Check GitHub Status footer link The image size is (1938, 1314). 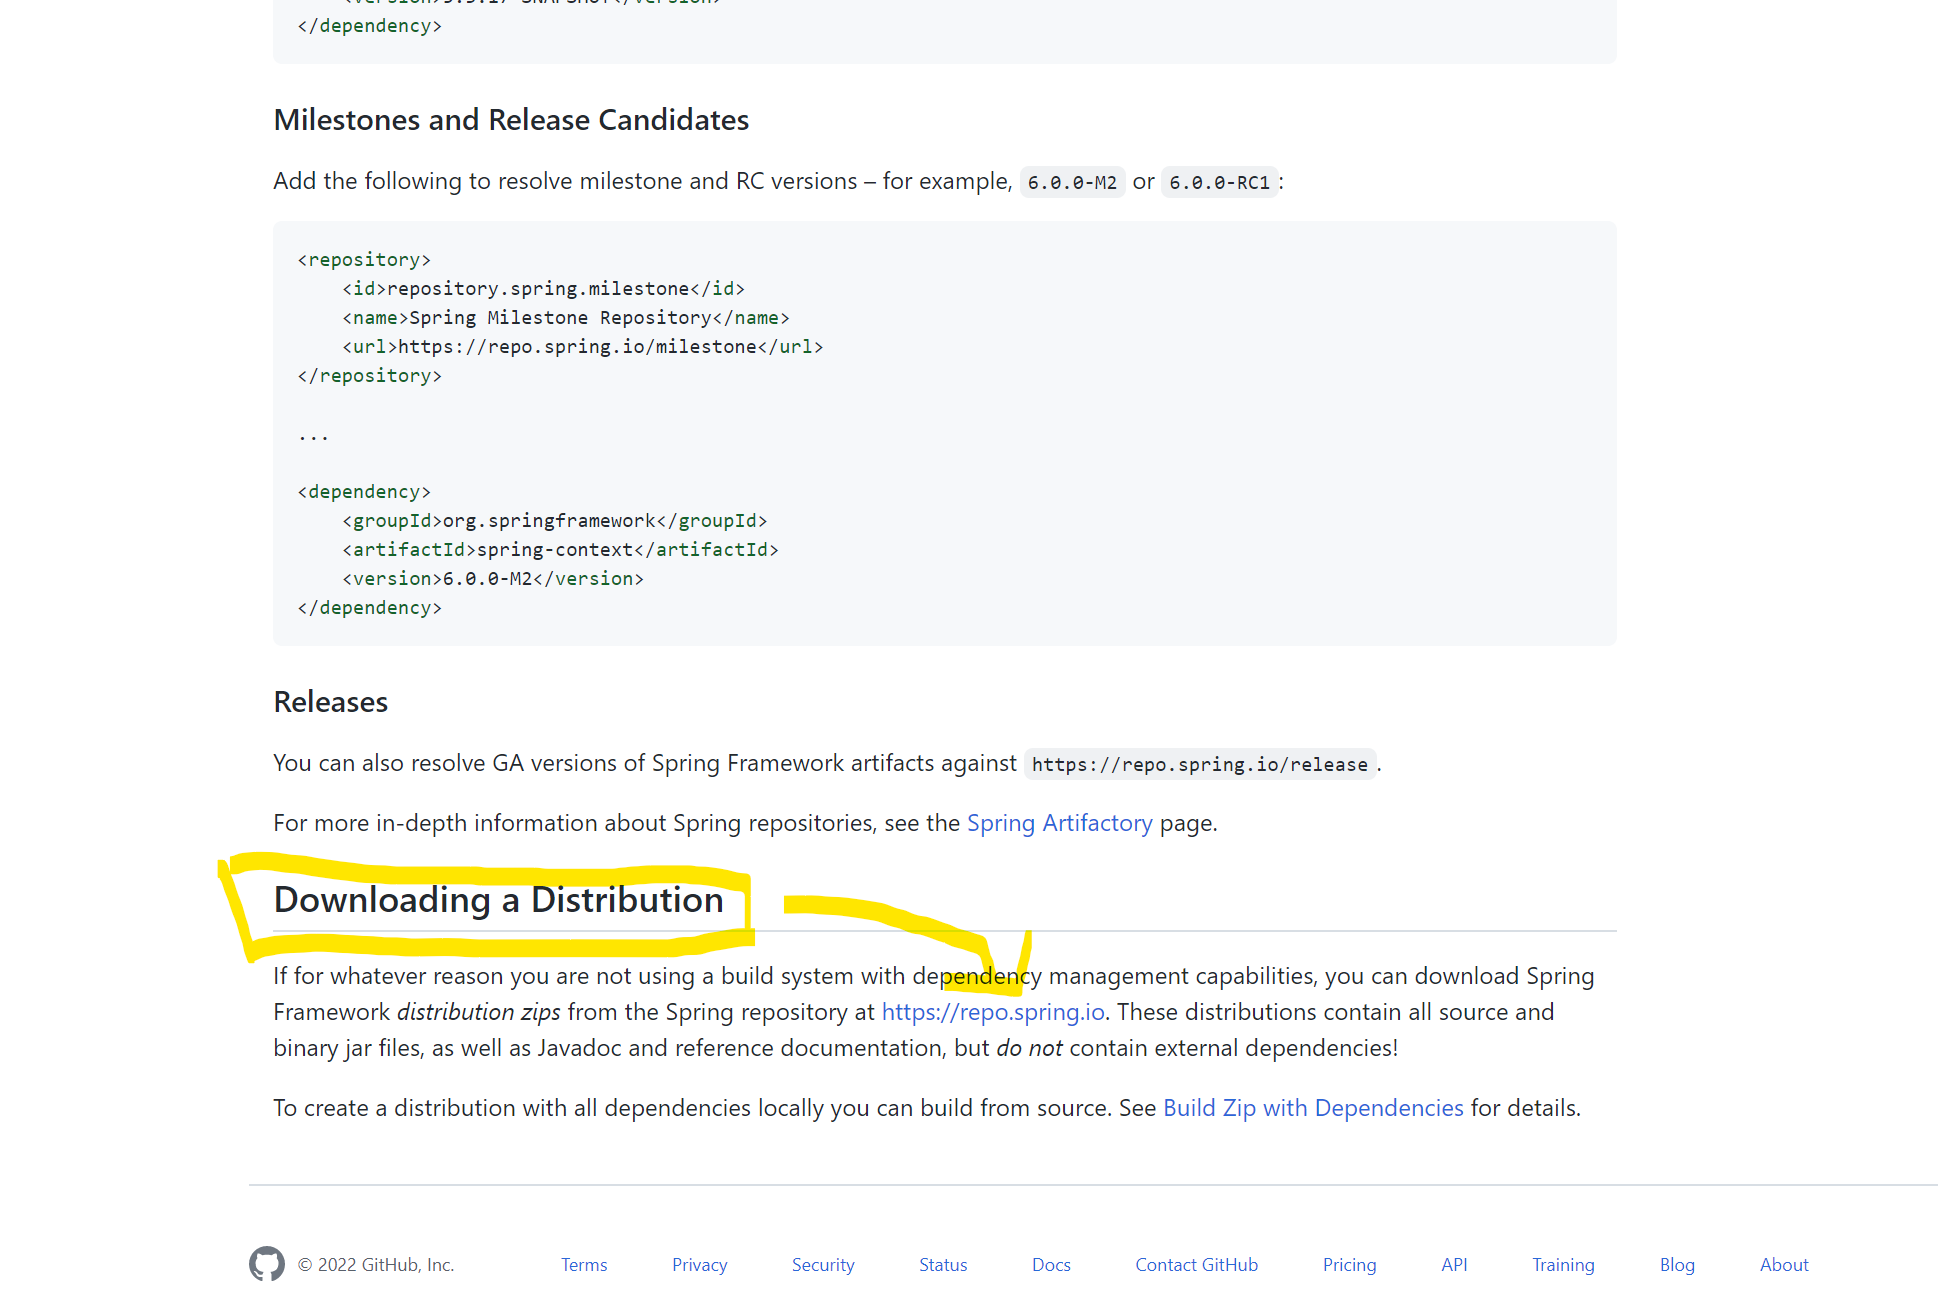[942, 1265]
